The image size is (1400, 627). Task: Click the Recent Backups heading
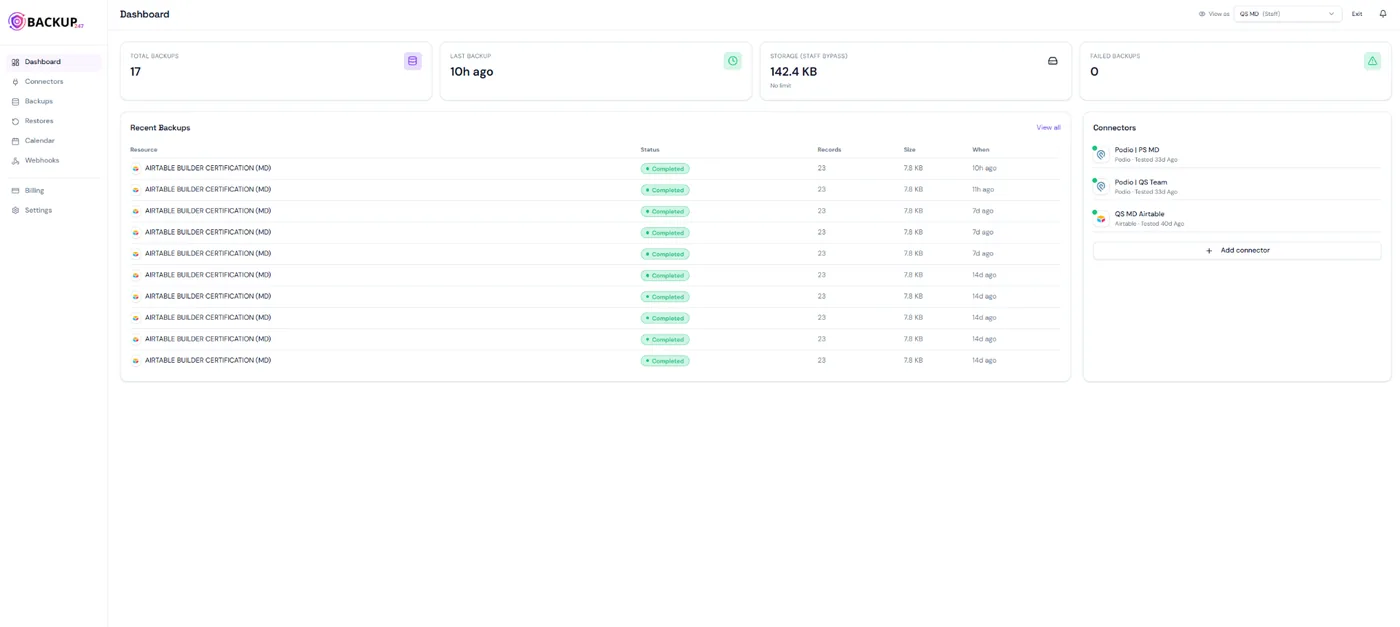pos(160,128)
